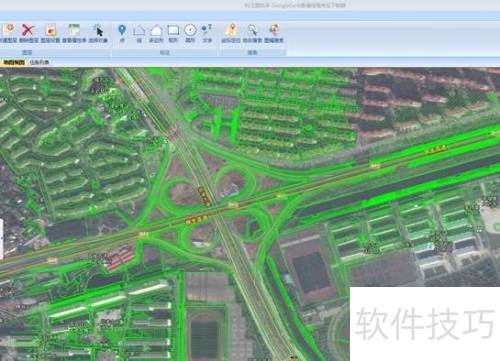This screenshot has height=361, width=500.
Task: Open the view attribute table icon
Action: coord(74,30)
